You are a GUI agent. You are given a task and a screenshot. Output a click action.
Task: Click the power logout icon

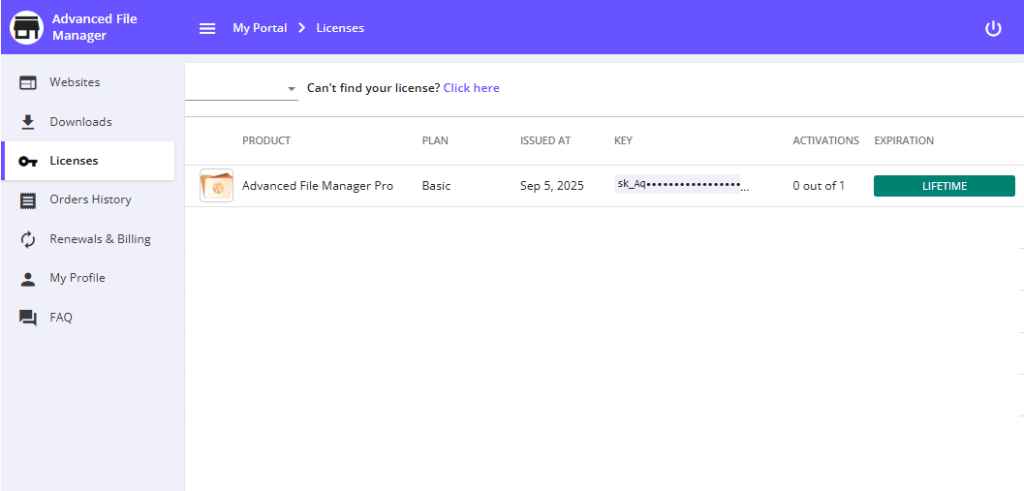(993, 28)
